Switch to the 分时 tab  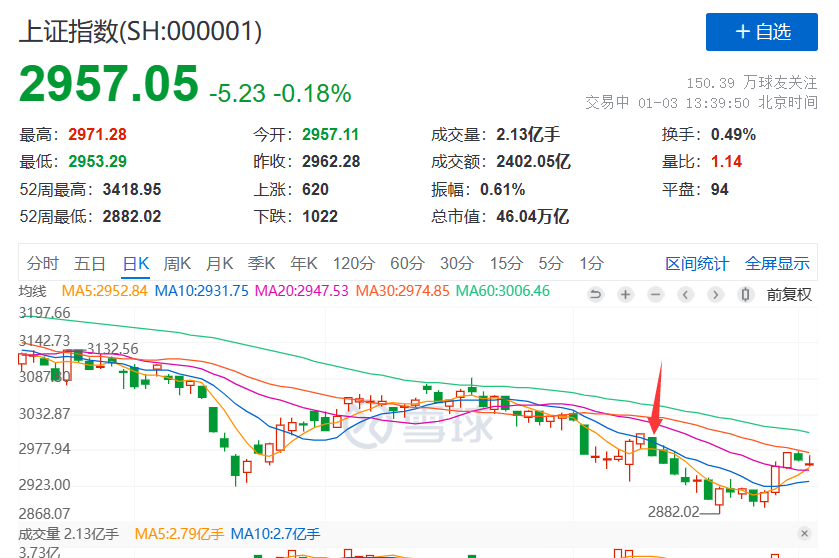click(x=42, y=263)
